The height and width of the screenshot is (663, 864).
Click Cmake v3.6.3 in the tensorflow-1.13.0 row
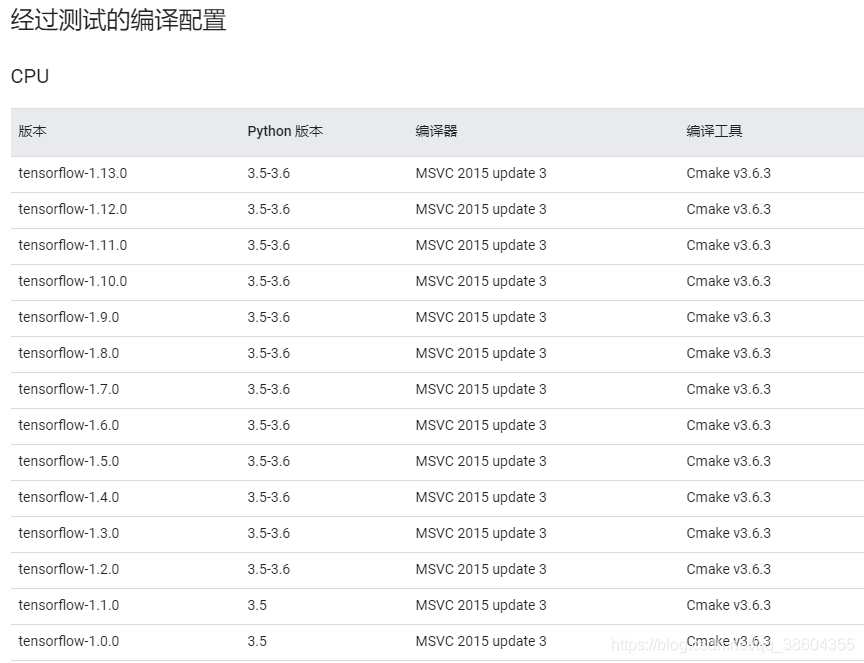728,173
